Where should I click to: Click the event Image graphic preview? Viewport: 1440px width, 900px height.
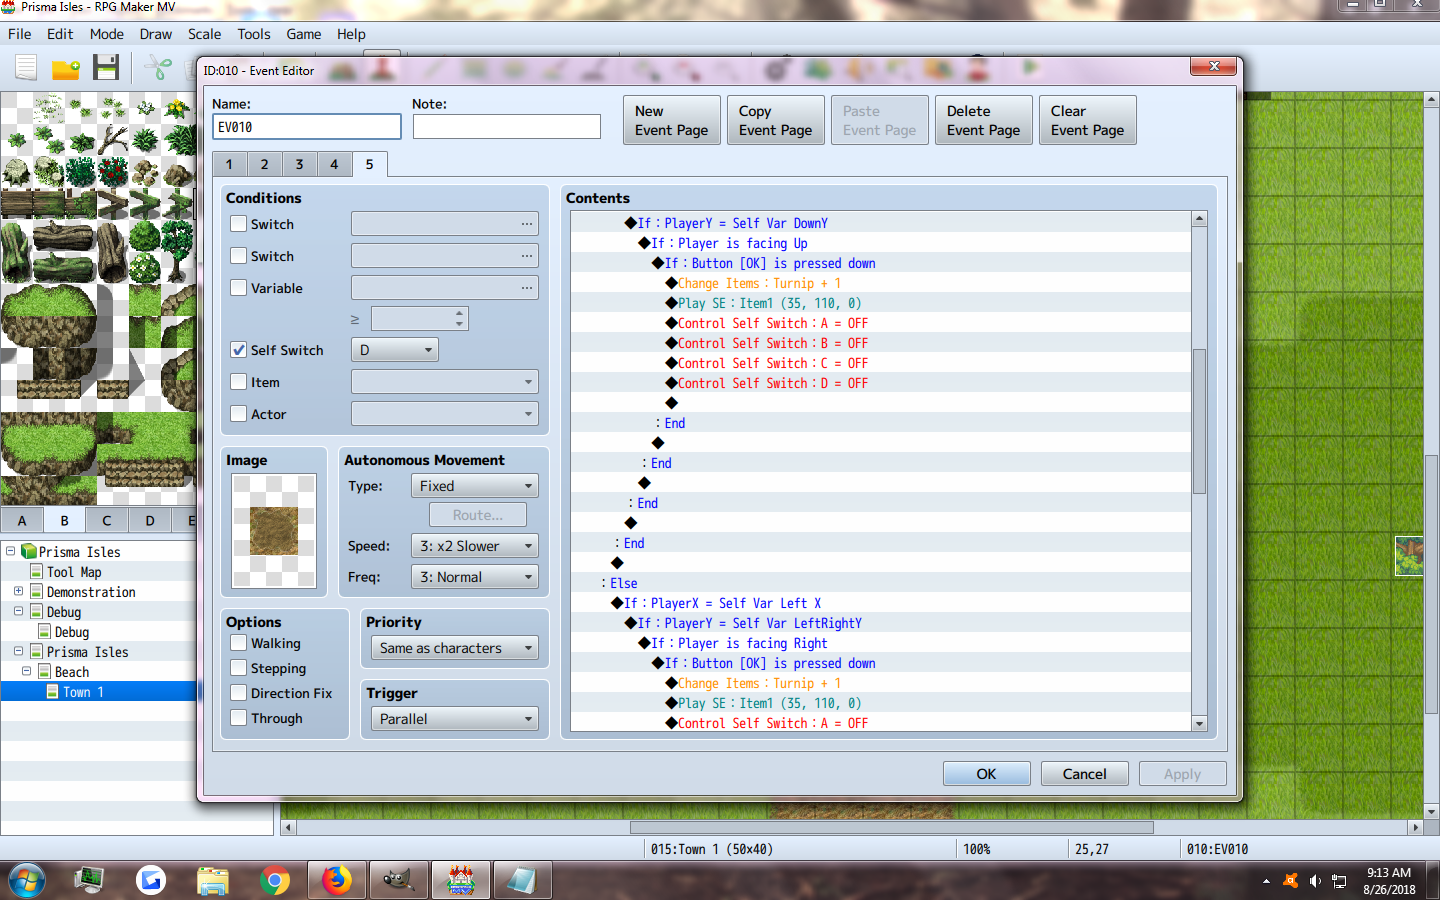[274, 531]
